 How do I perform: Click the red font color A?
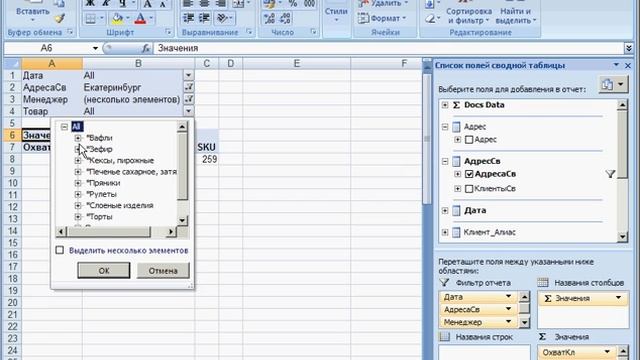pos(140,18)
